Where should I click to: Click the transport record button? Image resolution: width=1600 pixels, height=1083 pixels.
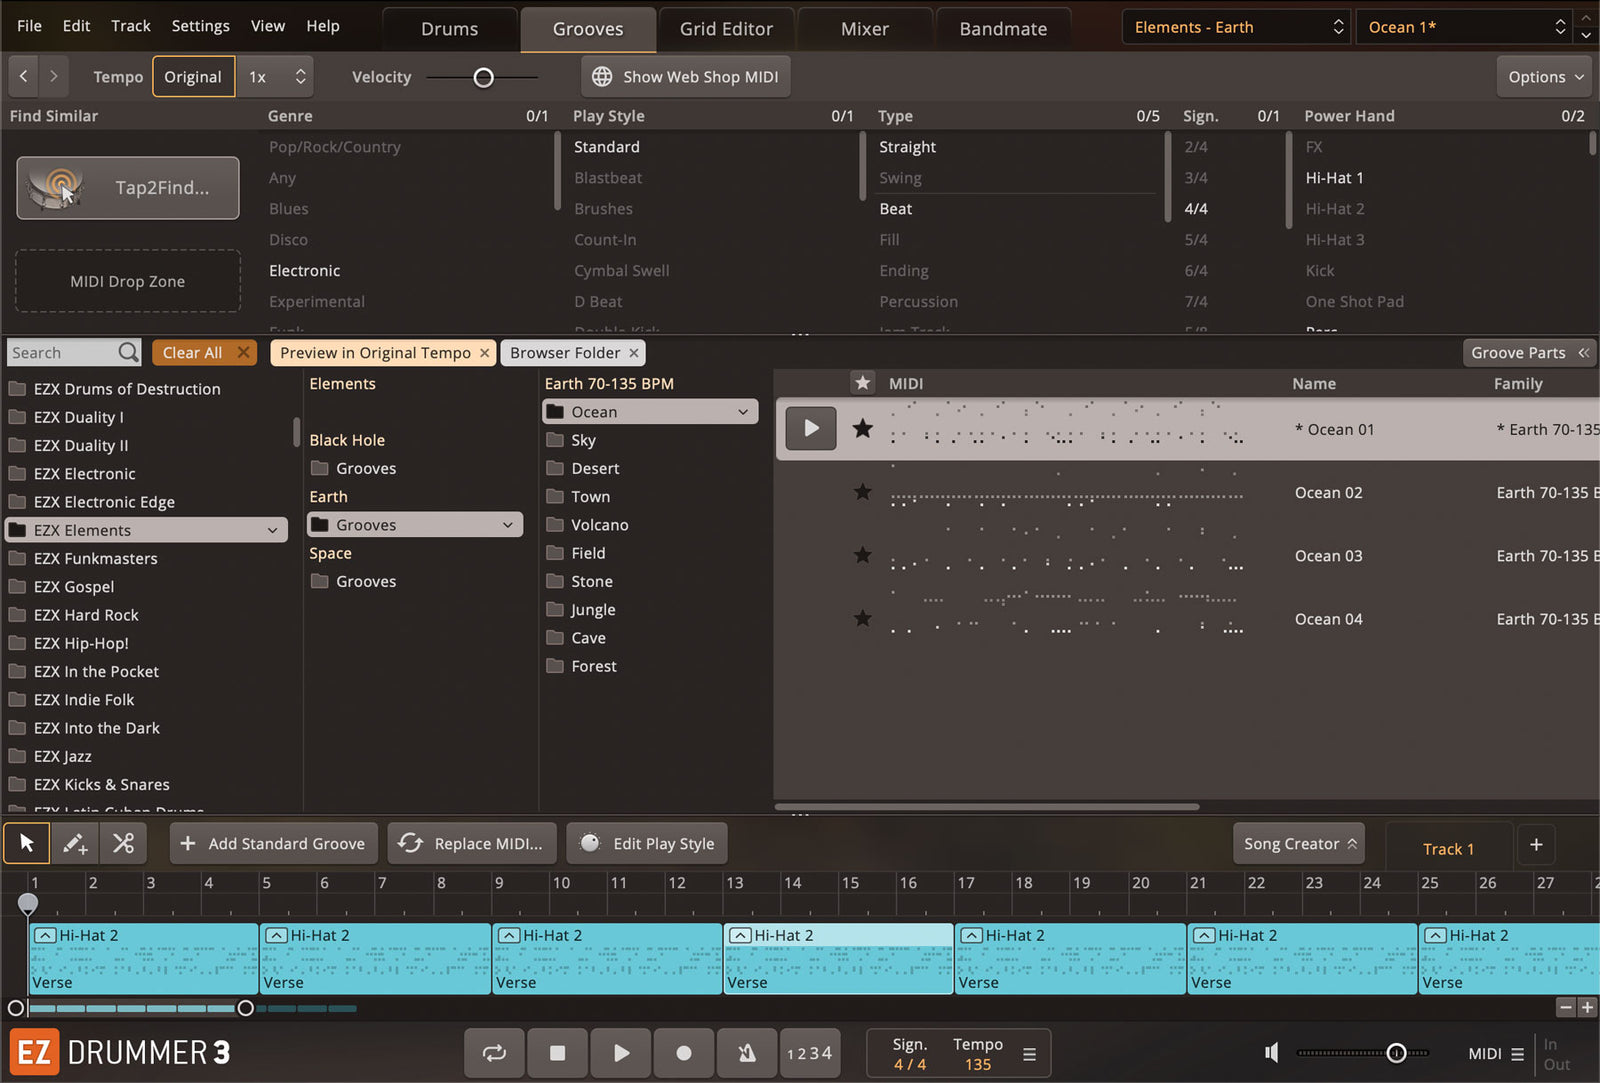click(684, 1053)
